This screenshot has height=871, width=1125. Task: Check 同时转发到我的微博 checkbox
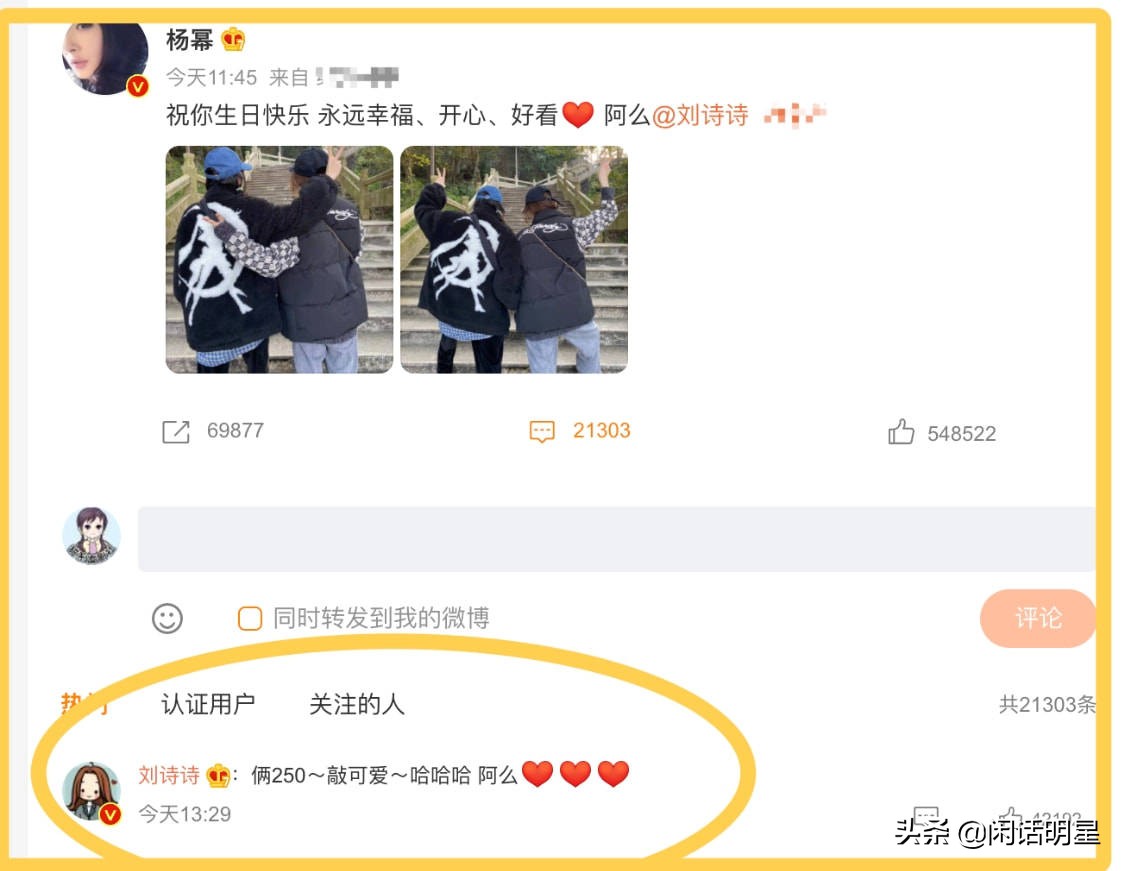250,618
